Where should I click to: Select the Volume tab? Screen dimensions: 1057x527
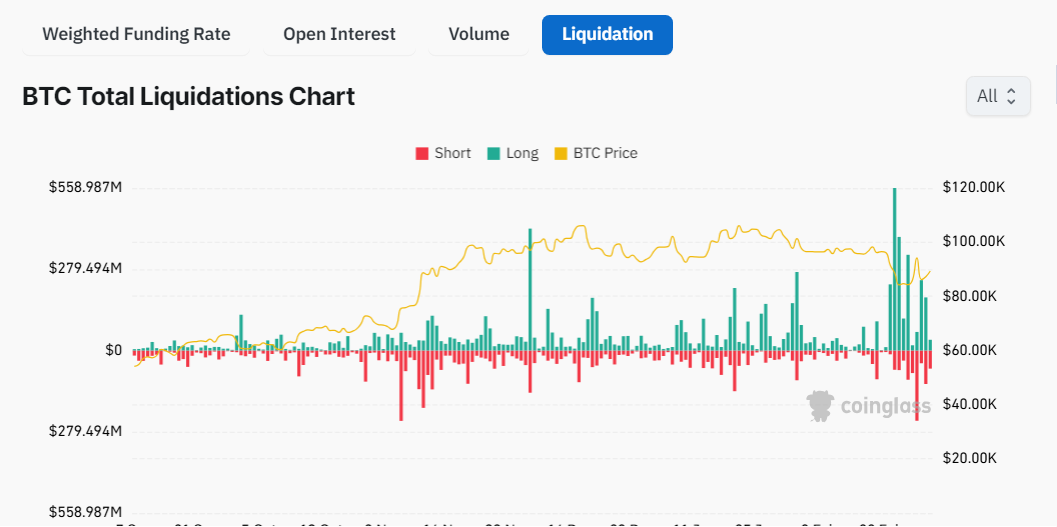pyautogui.click(x=479, y=34)
